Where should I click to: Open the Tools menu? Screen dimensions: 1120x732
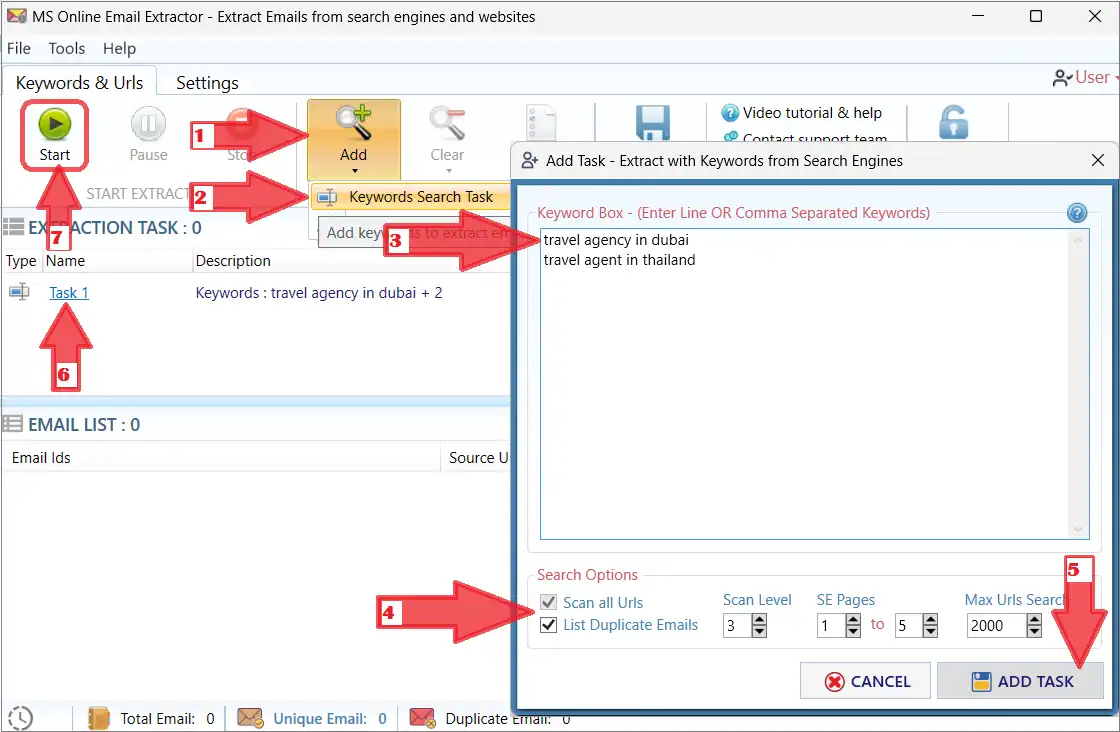66,49
